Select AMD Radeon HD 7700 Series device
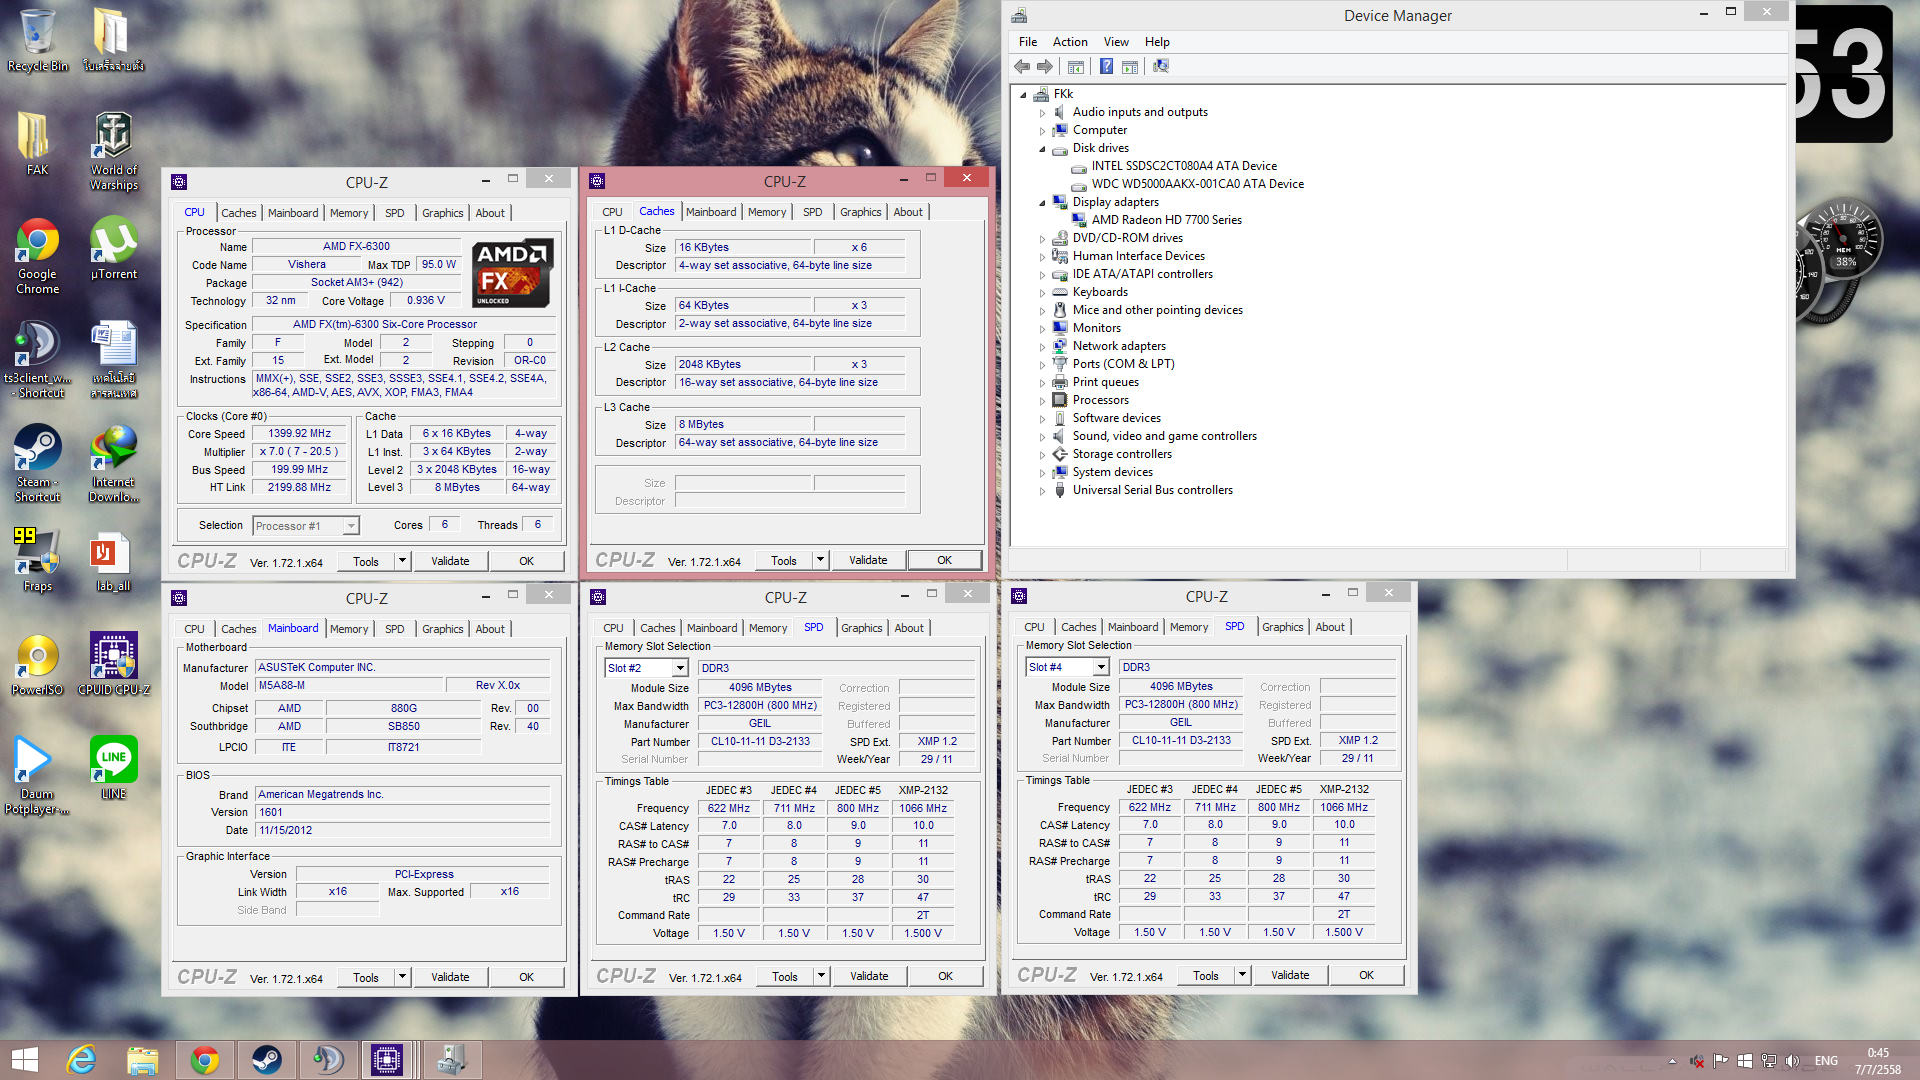The image size is (1920, 1080). pyautogui.click(x=1166, y=220)
